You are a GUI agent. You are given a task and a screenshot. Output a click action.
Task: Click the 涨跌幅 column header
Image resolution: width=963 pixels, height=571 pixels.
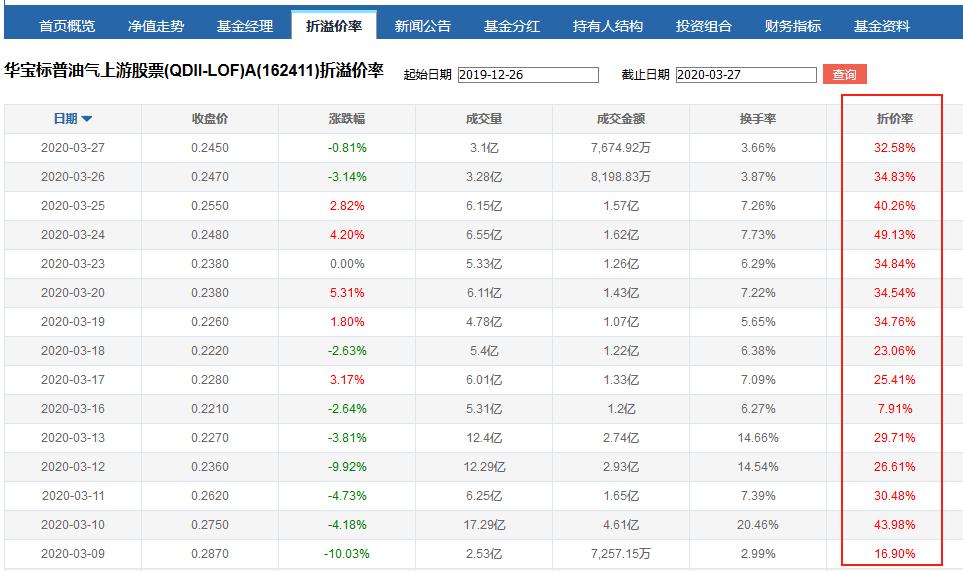click(347, 118)
